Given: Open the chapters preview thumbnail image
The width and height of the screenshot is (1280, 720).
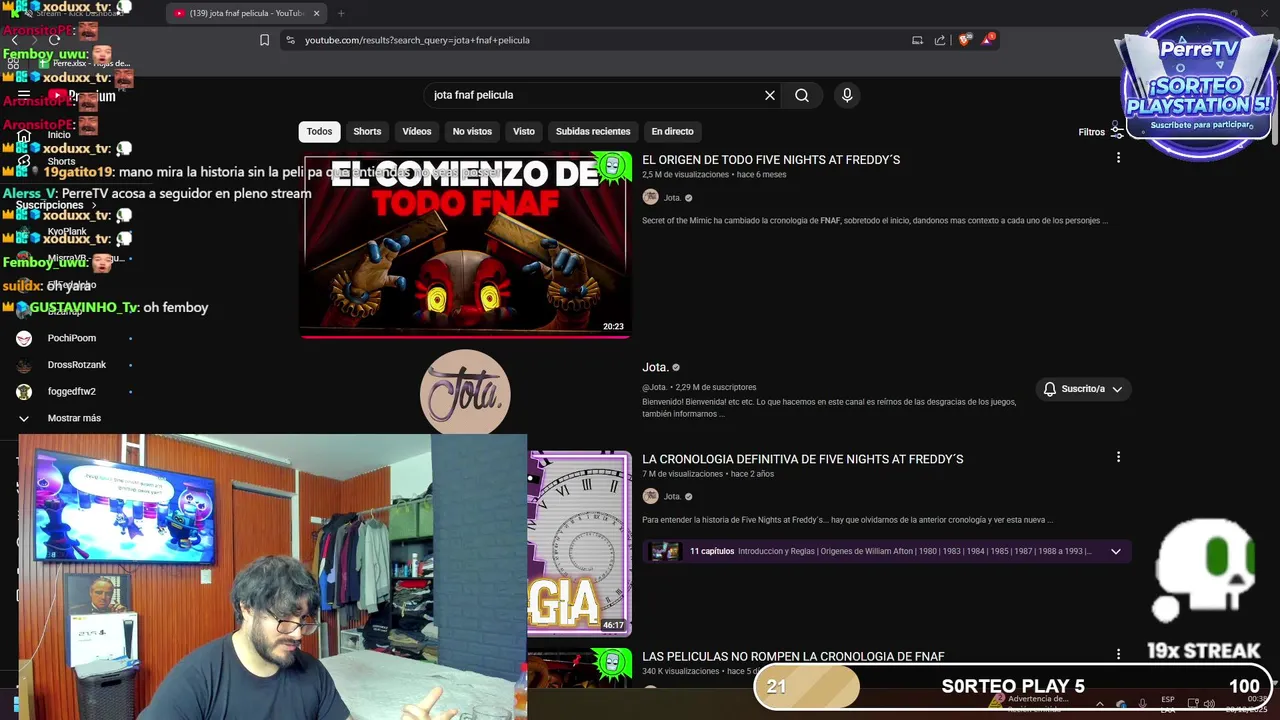Looking at the screenshot, I should point(665,551).
